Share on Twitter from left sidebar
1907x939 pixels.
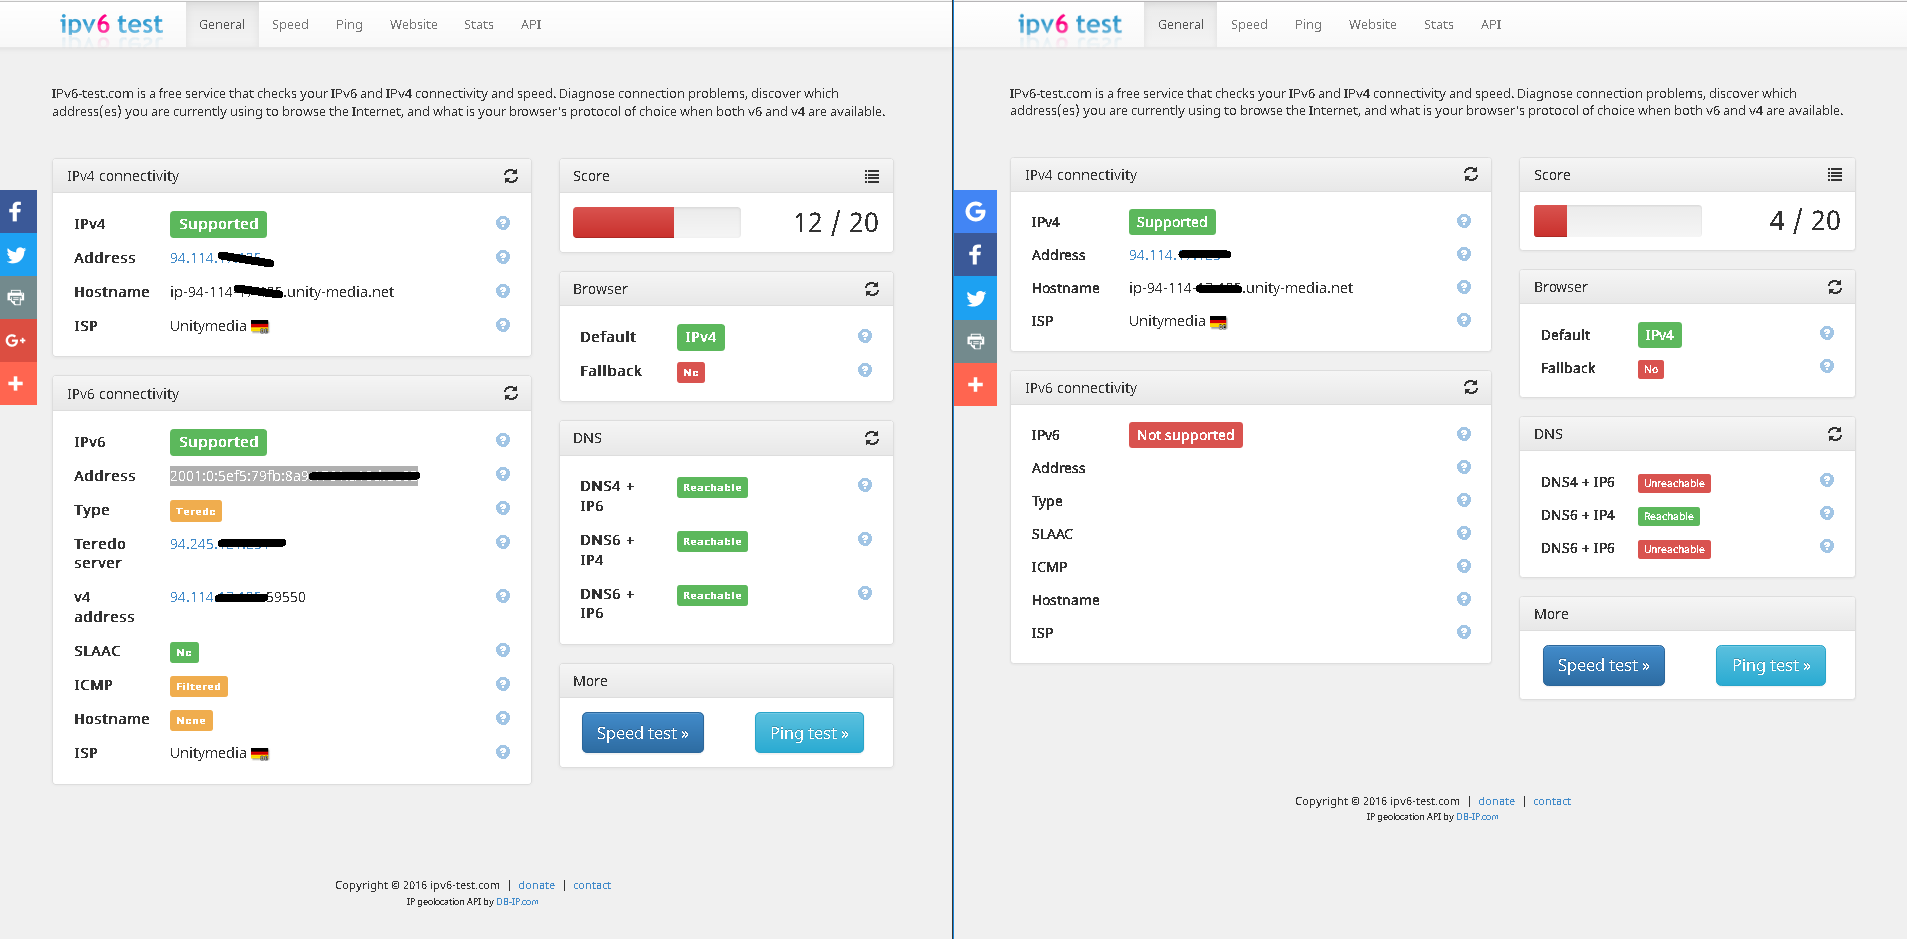coord(17,255)
